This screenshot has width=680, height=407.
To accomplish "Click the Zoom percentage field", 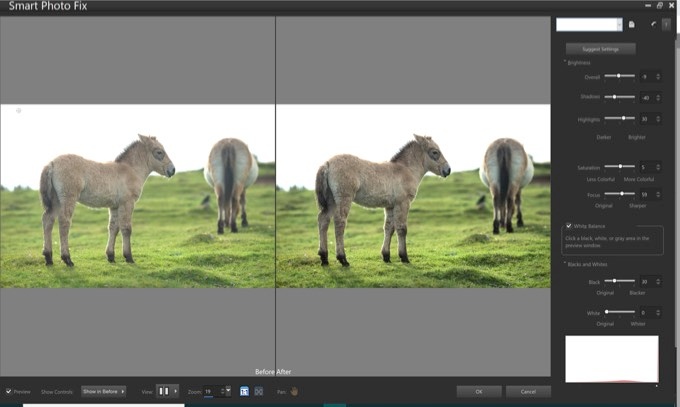I will [x=211, y=391].
